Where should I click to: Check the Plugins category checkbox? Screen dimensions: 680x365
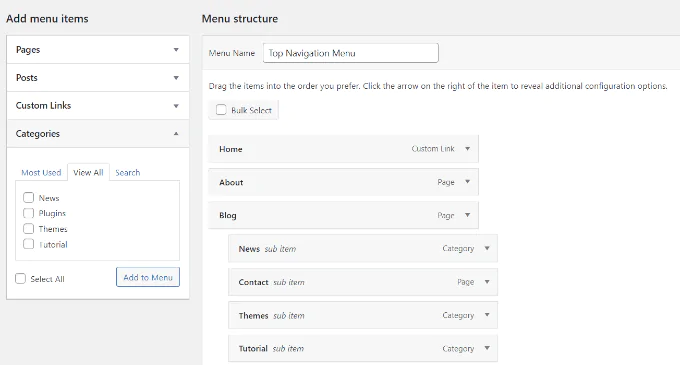pos(29,213)
